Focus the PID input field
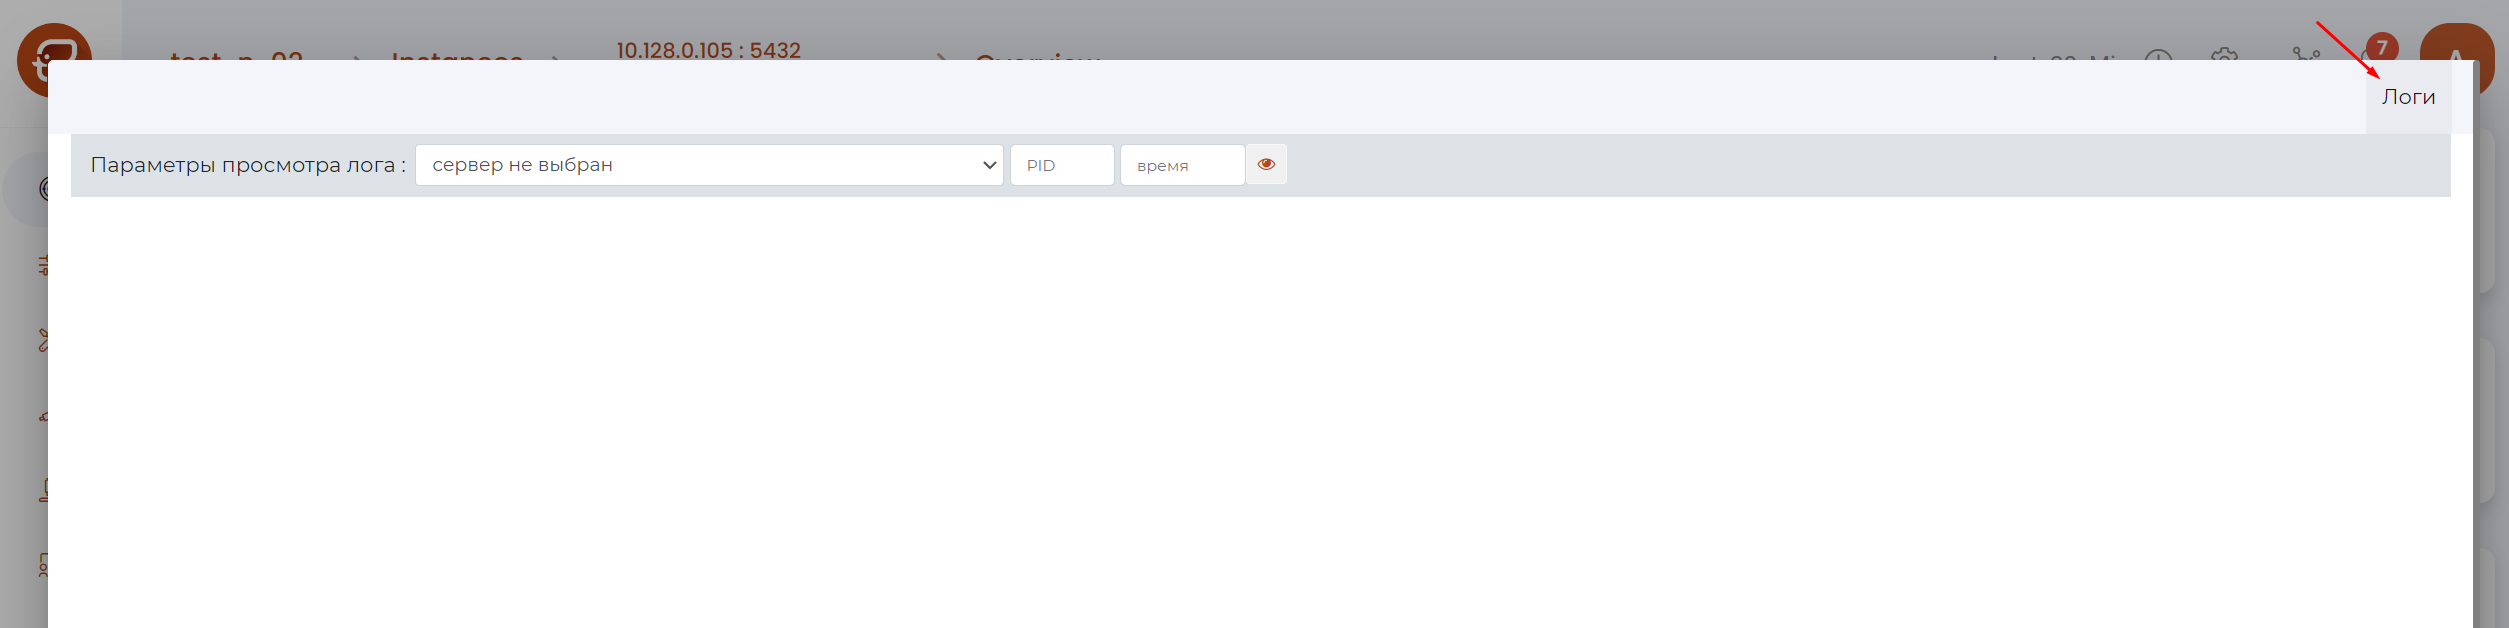Screen dimensions: 2509x628 click(1062, 165)
